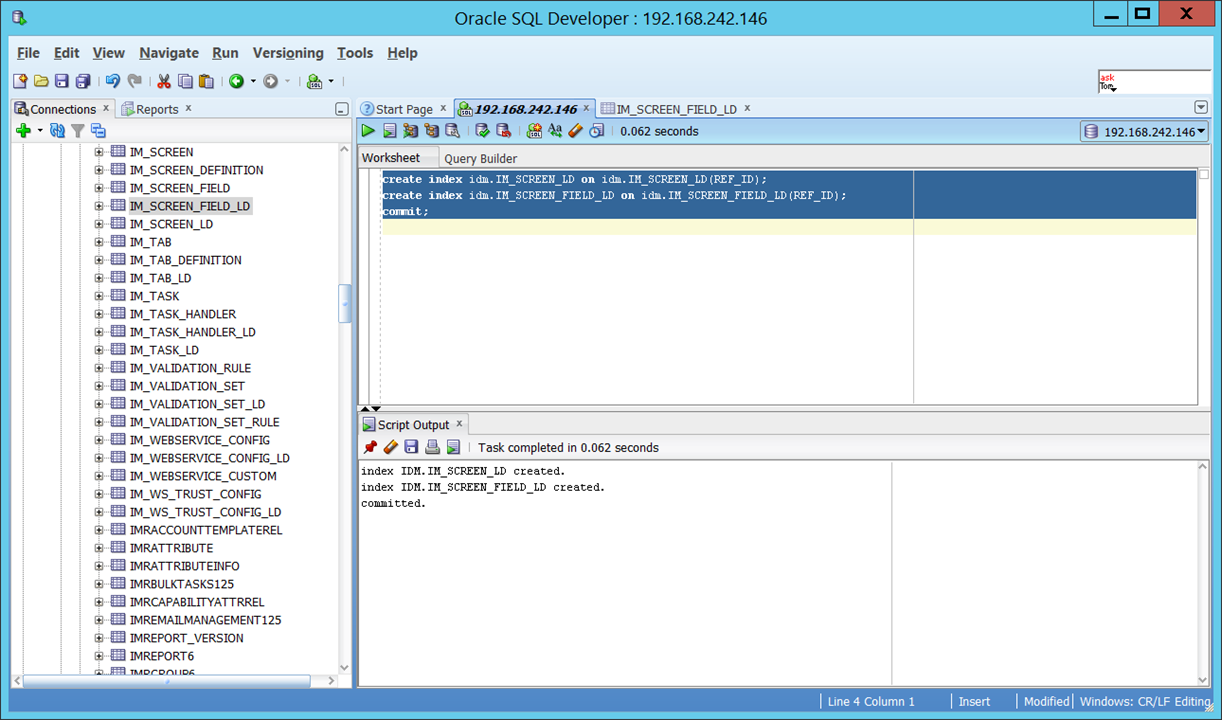Open the Tools menu

355,53
